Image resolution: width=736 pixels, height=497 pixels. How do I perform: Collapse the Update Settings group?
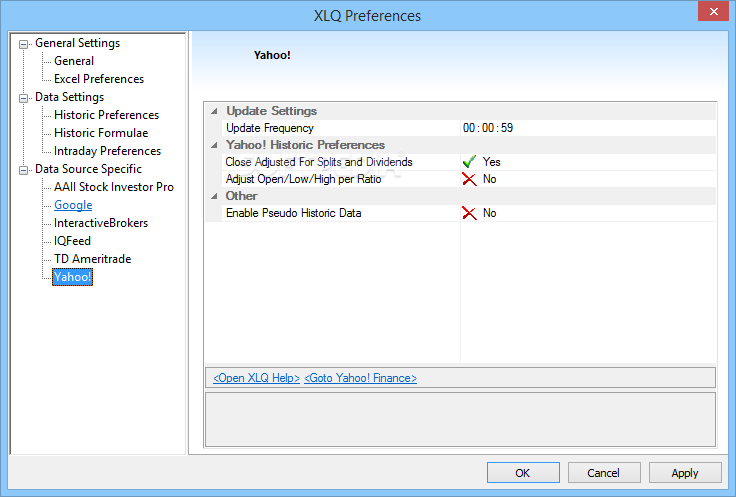point(214,111)
